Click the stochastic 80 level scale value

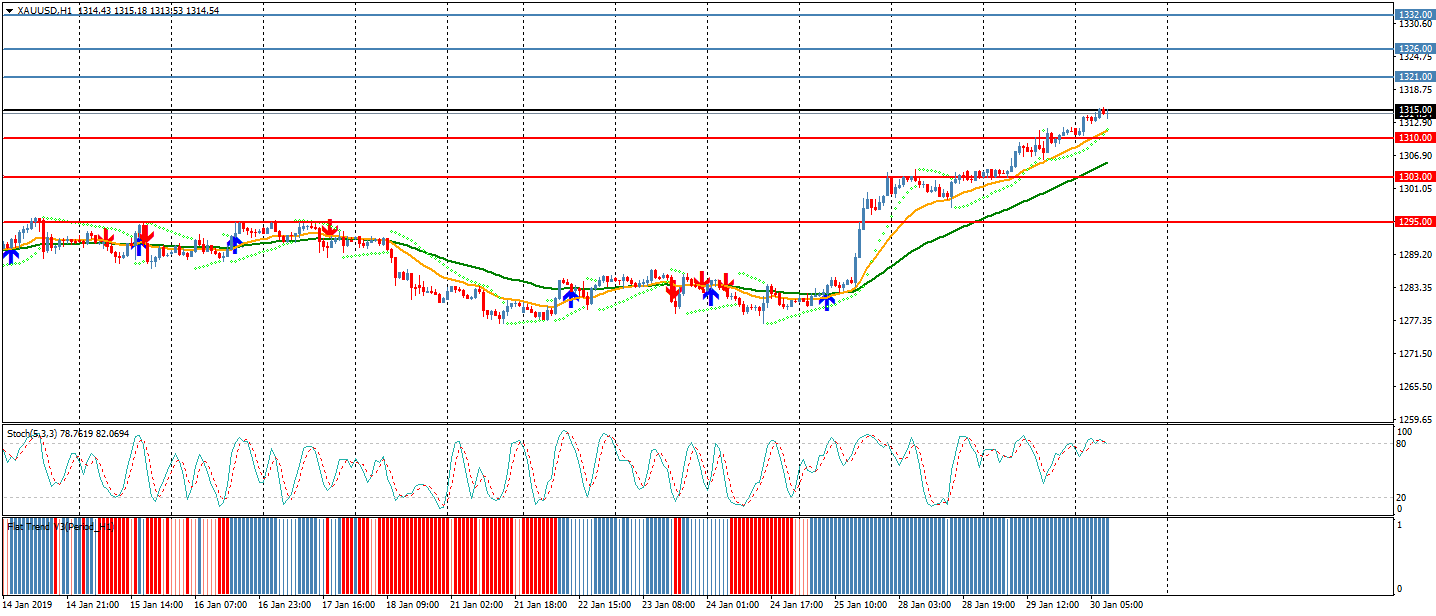coord(1403,444)
